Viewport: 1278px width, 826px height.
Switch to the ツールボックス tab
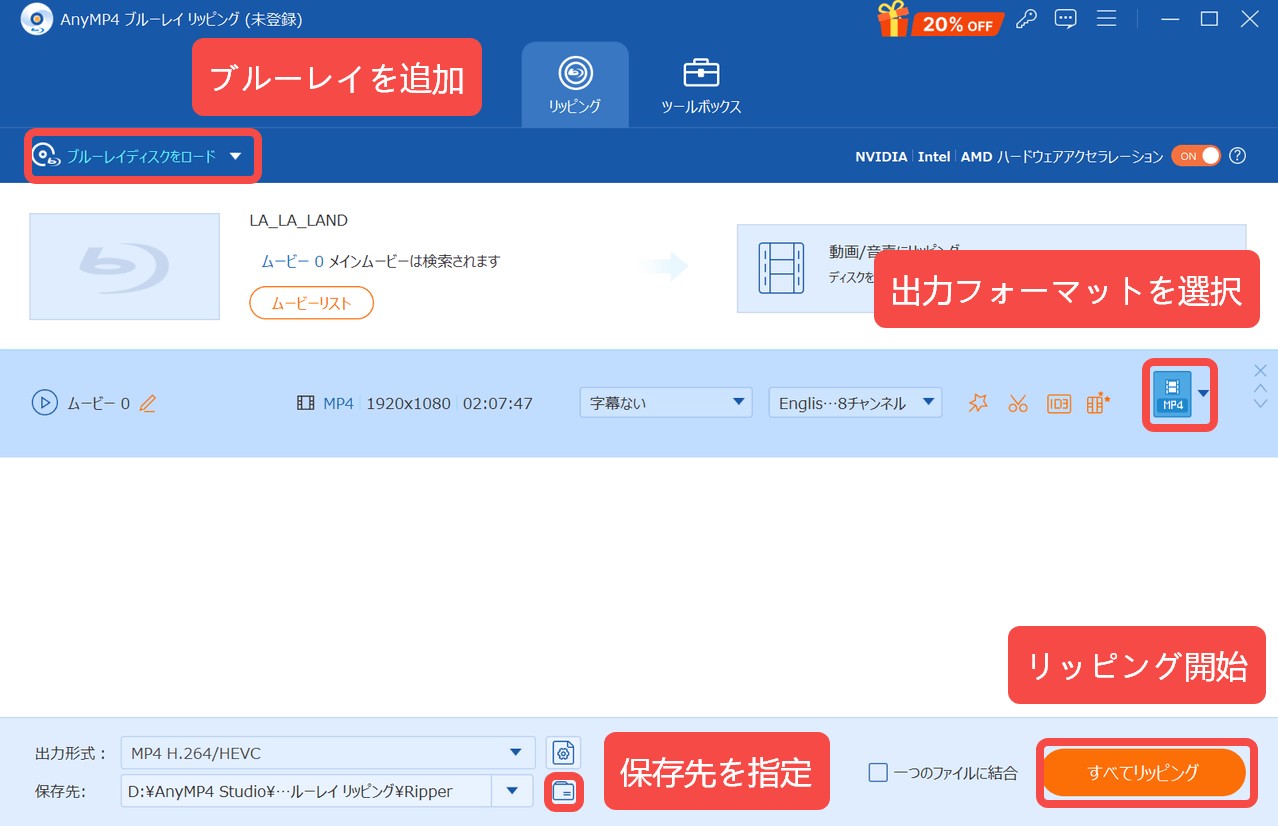pyautogui.click(x=701, y=85)
